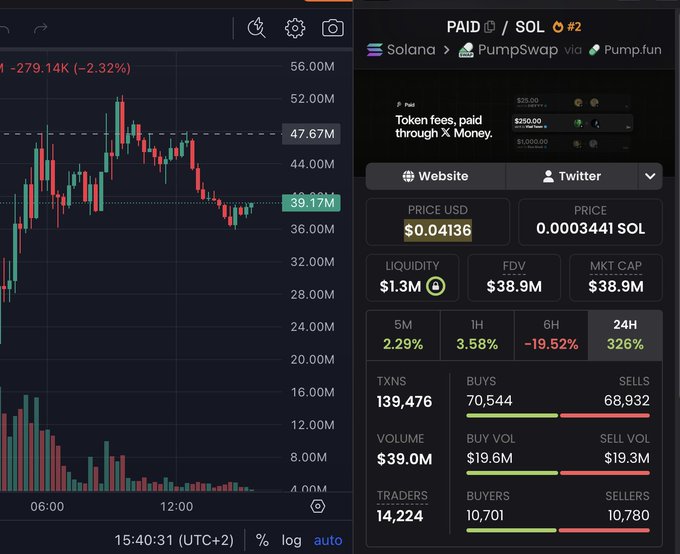Screen dimensions: 680x554
Task: Click the red sell volume ratio bar
Action: click(x=605, y=473)
